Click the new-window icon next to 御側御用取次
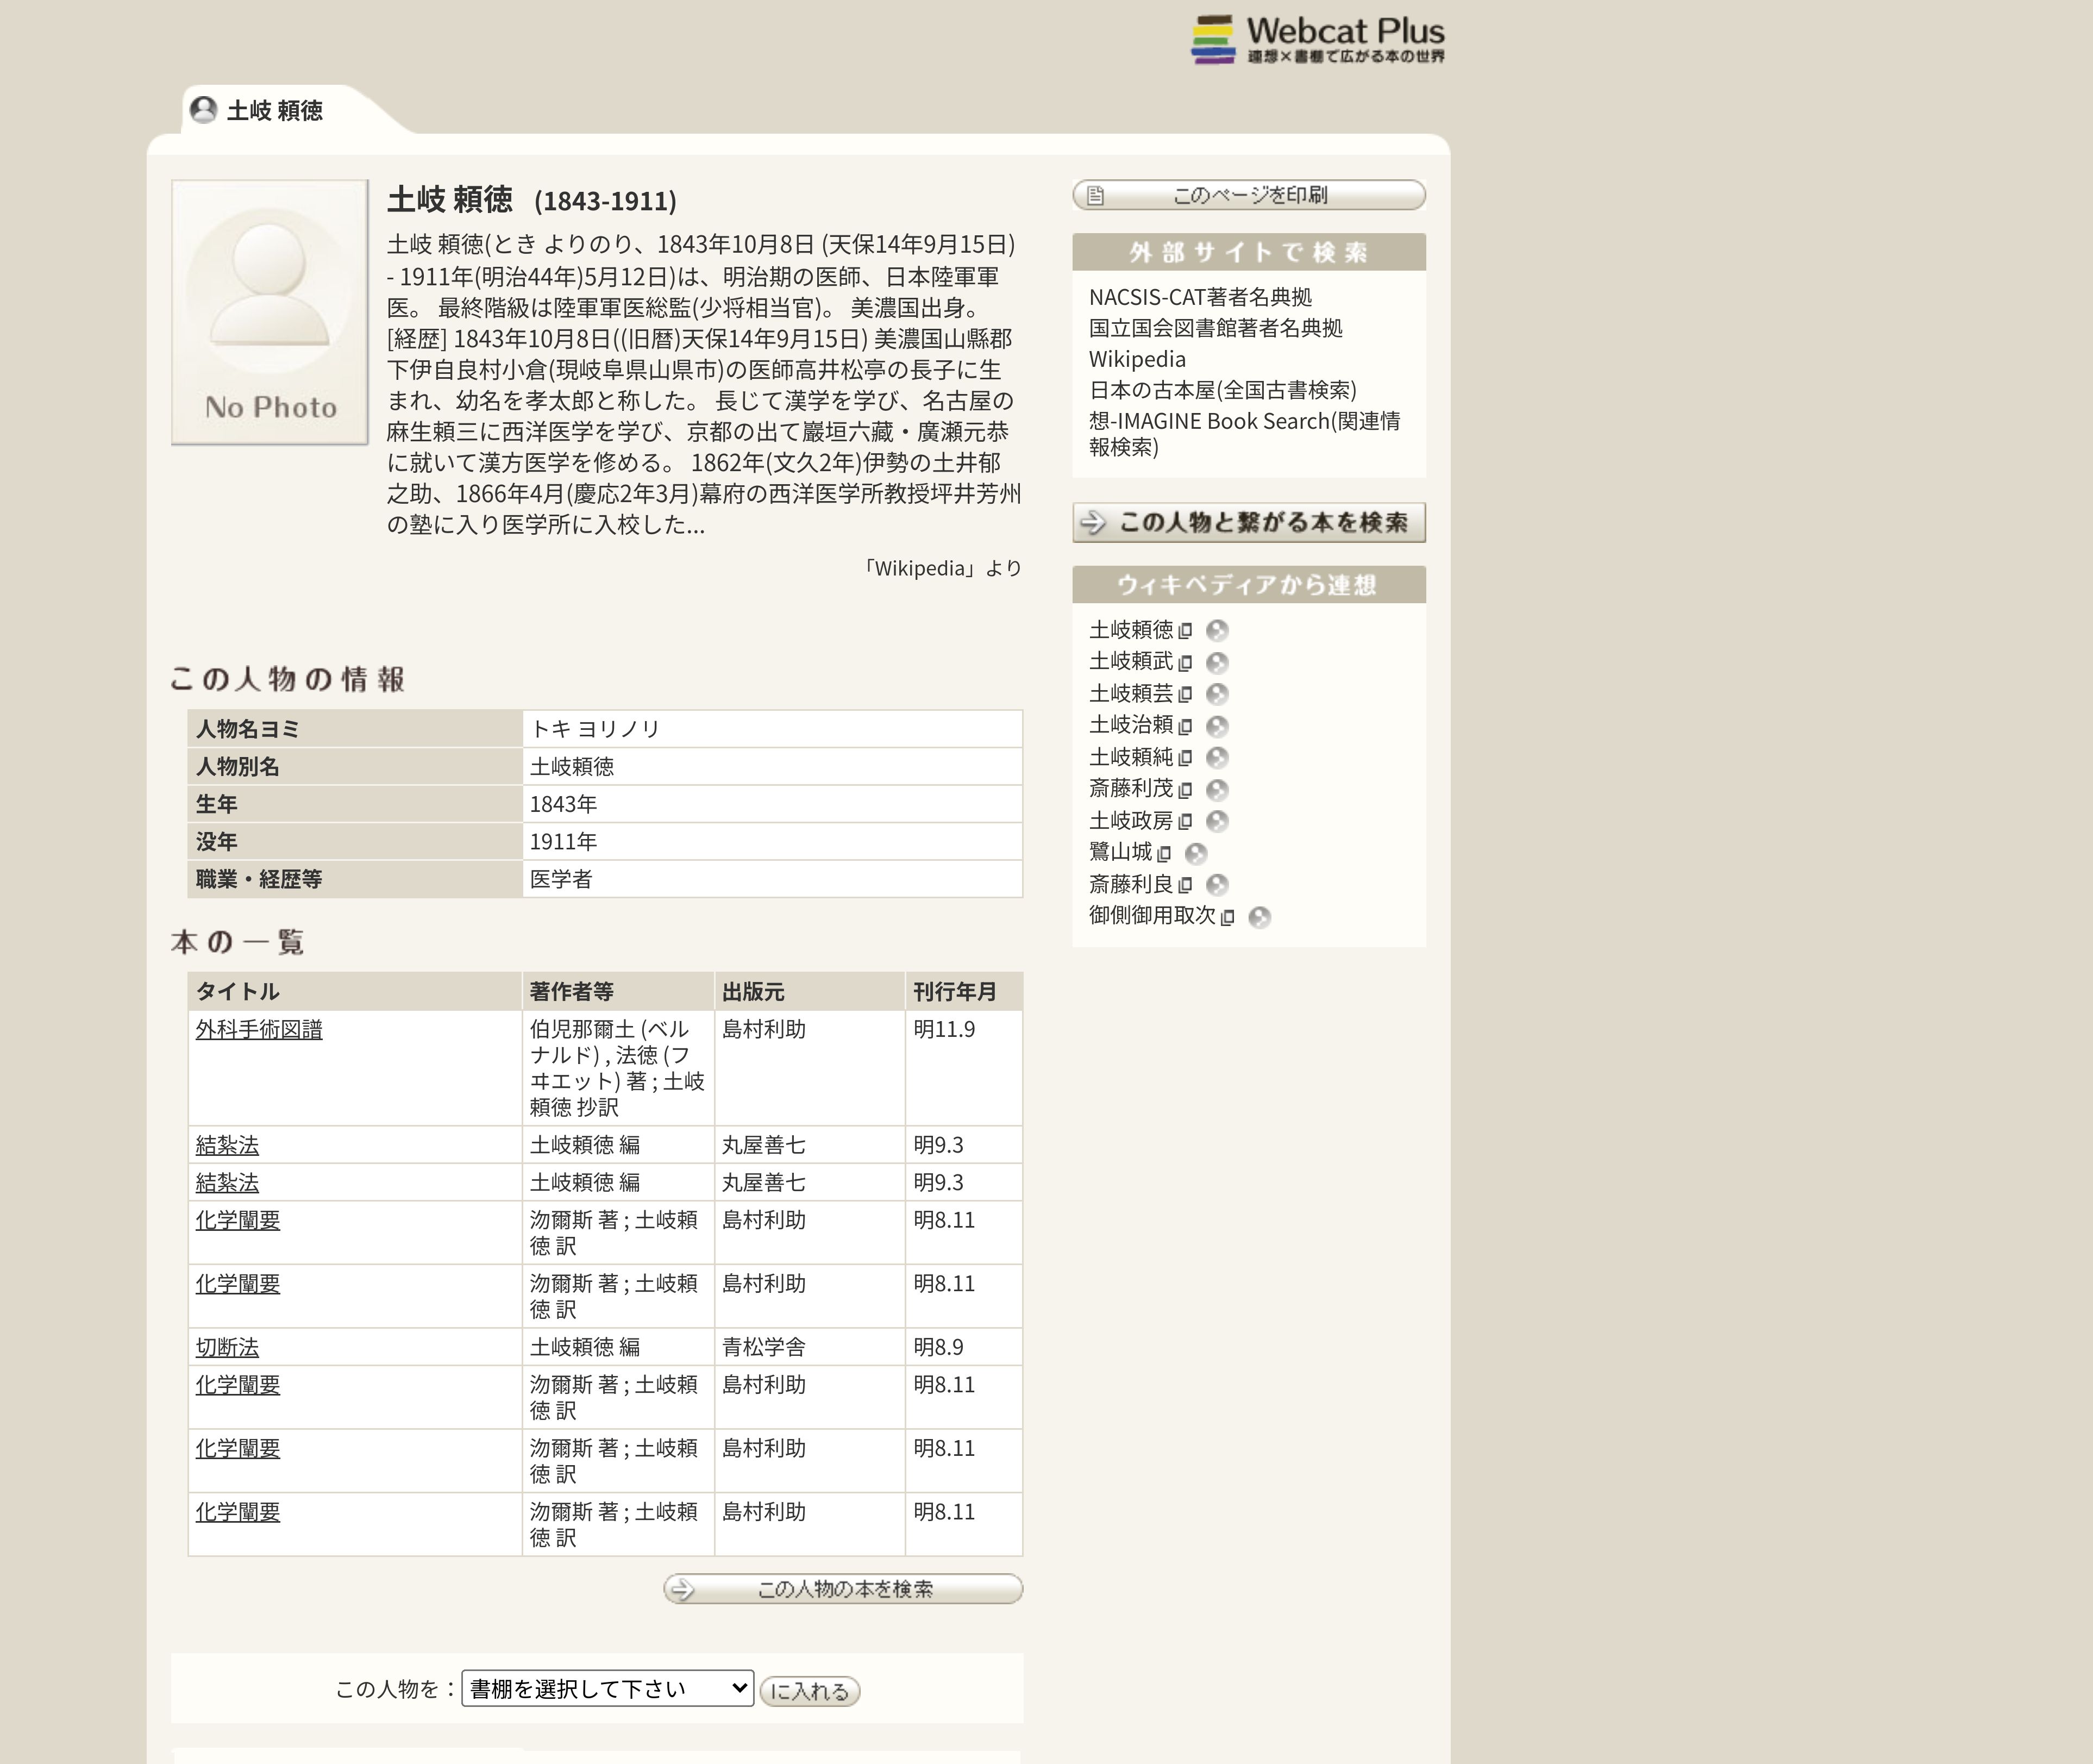Image resolution: width=2093 pixels, height=1764 pixels. pyautogui.click(x=1228, y=917)
